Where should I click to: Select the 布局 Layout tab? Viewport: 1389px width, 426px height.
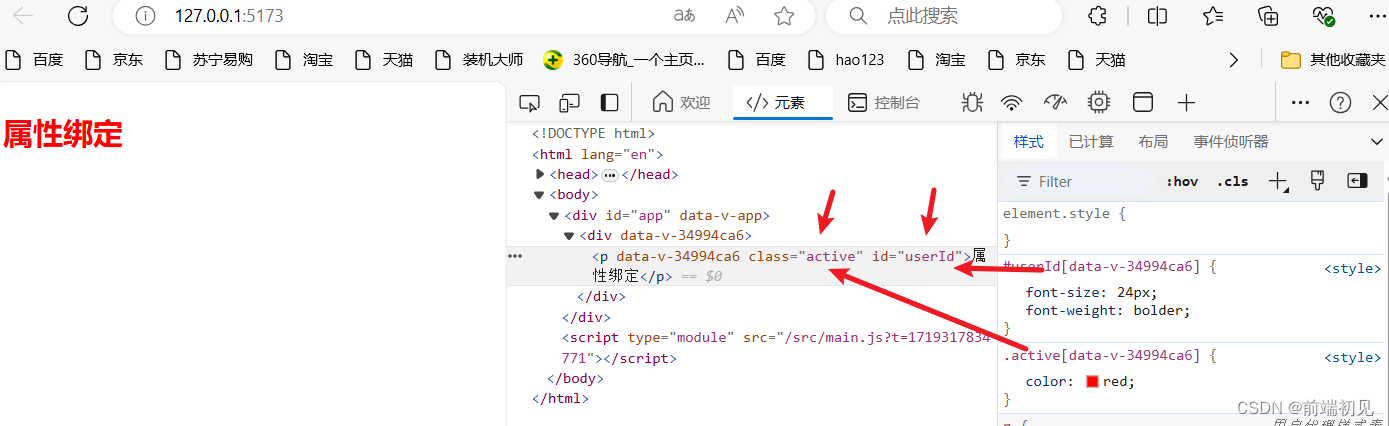[x=1153, y=142]
